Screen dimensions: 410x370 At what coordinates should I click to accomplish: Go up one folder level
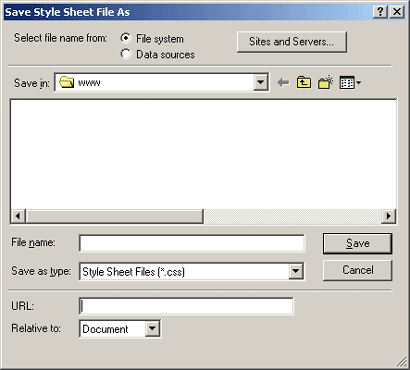click(304, 82)
